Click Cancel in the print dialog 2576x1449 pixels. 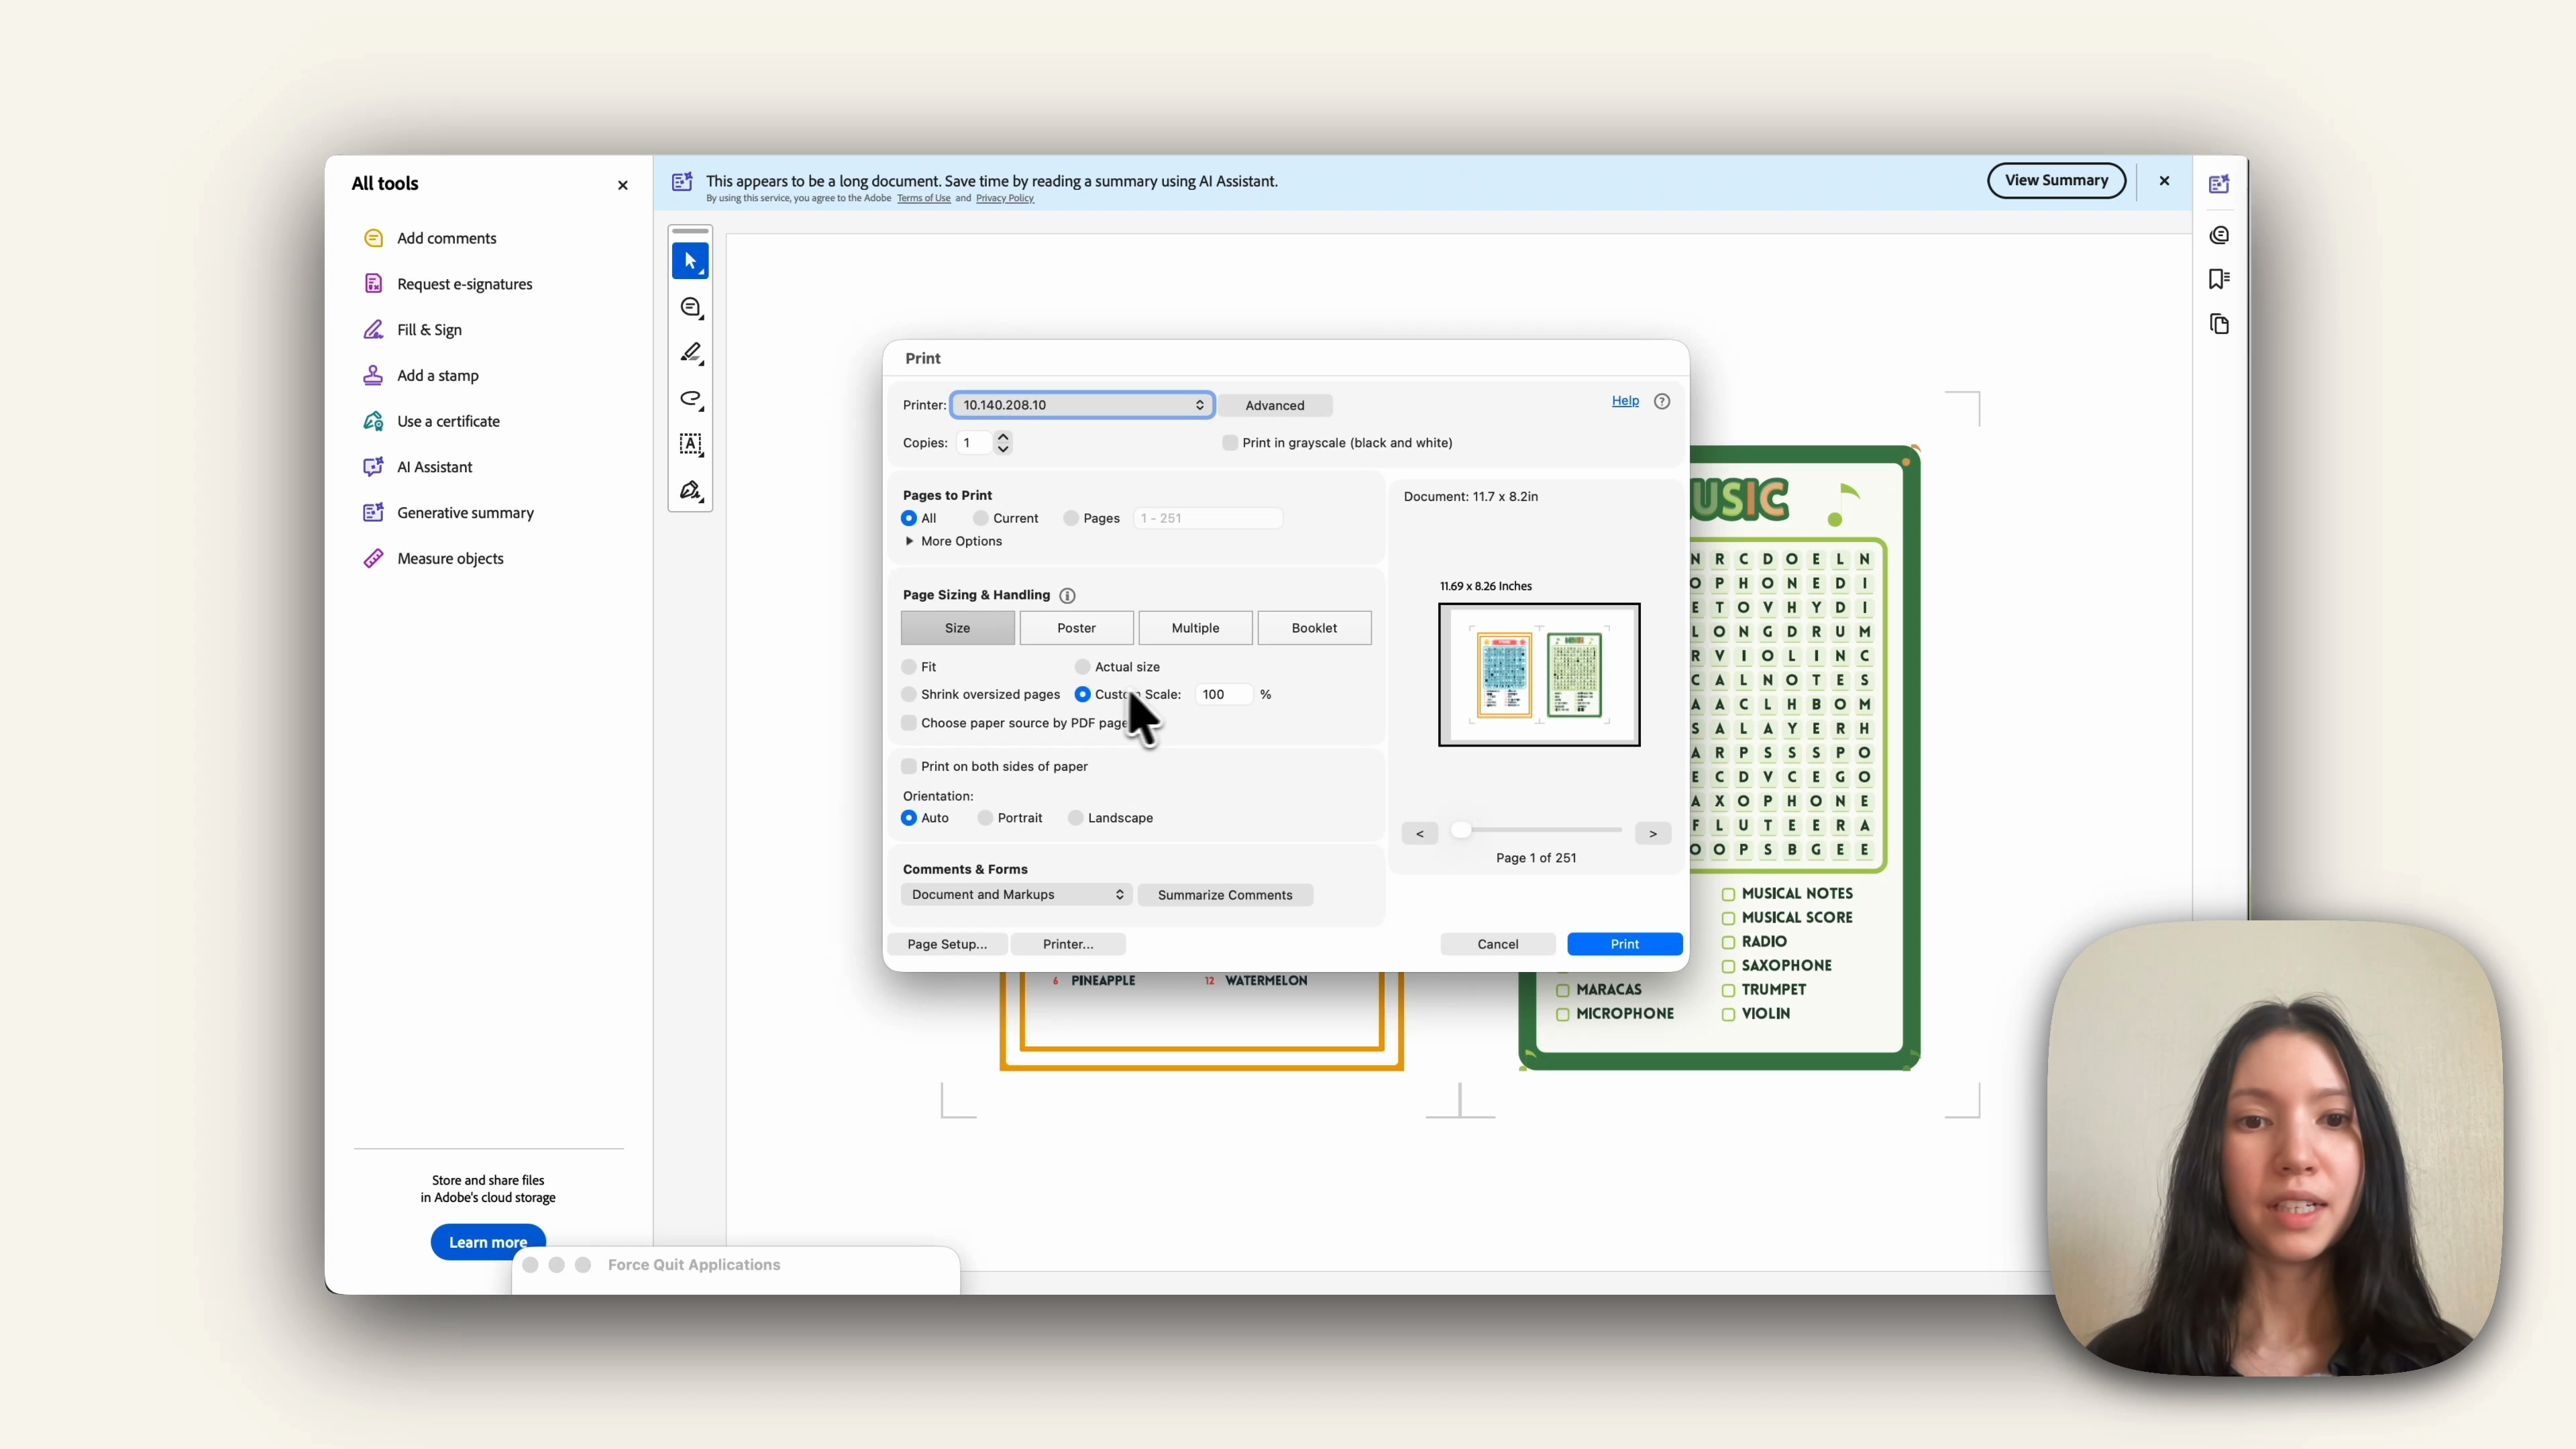point(1498,944)
